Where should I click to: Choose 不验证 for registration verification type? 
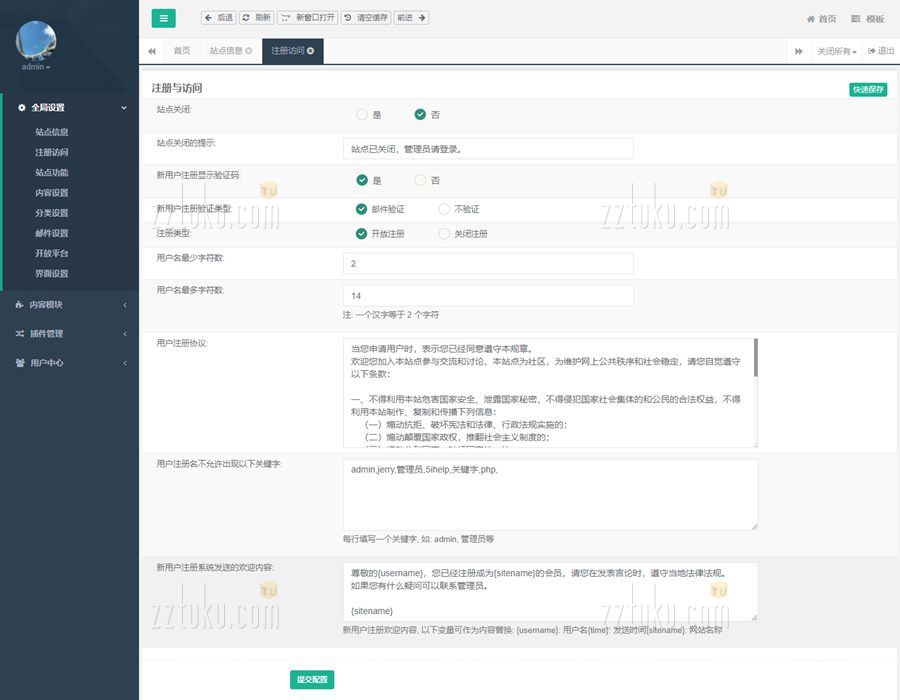444,209
